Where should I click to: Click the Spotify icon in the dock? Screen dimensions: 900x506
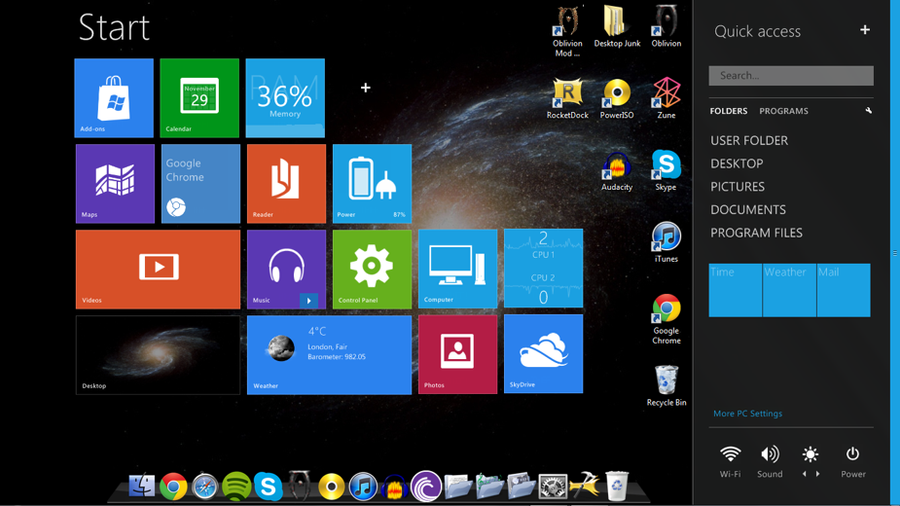tap(236, 486)
